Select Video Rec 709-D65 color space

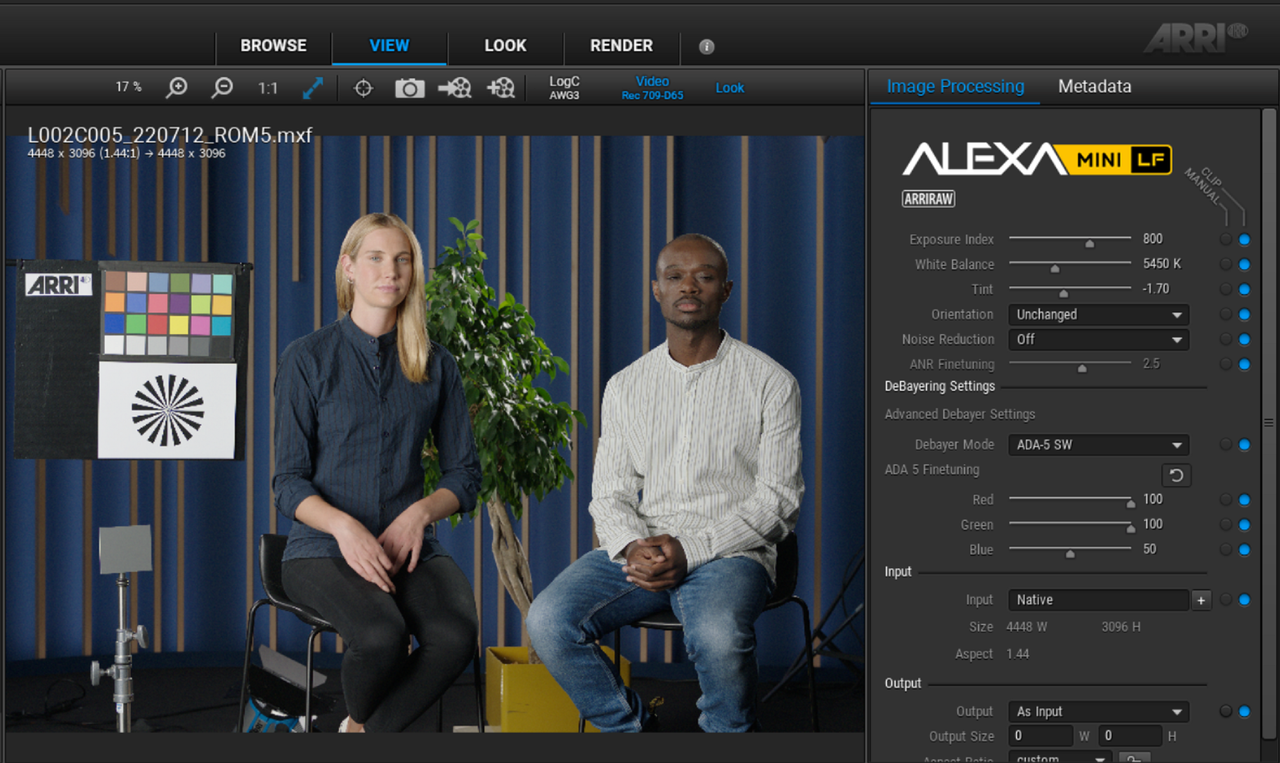pyautogui.click(x=652, y=88)
